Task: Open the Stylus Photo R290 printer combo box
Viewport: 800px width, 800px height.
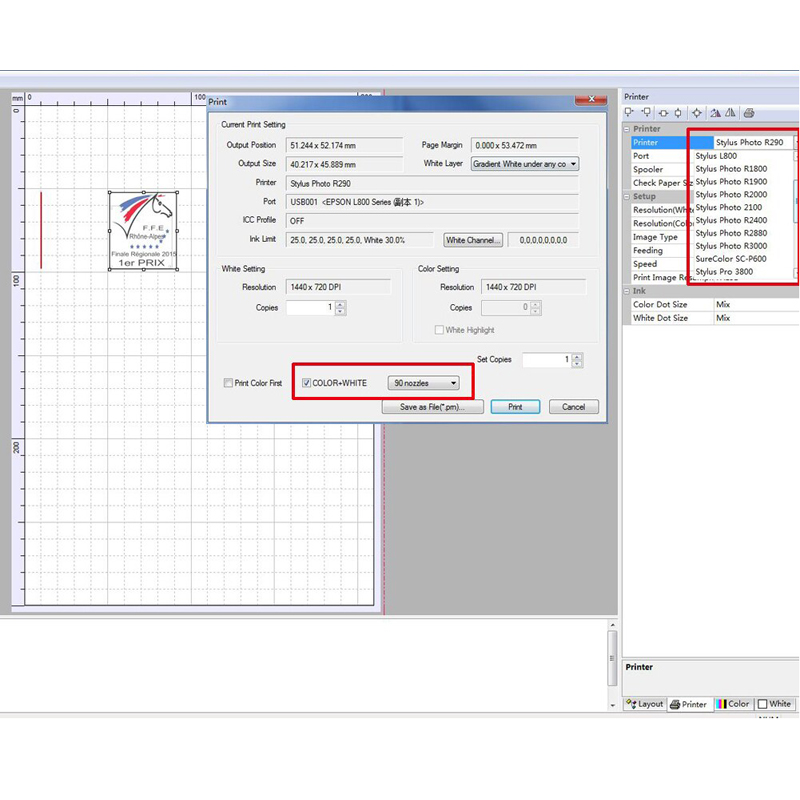Action: [x=755, y=142]
